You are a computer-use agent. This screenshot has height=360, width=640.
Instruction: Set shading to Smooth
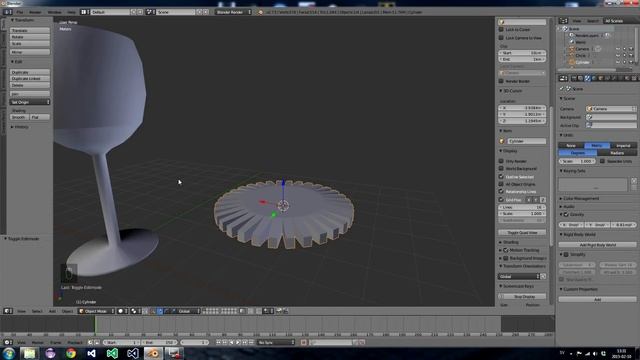pyautogui.click(x=20, y=117)
